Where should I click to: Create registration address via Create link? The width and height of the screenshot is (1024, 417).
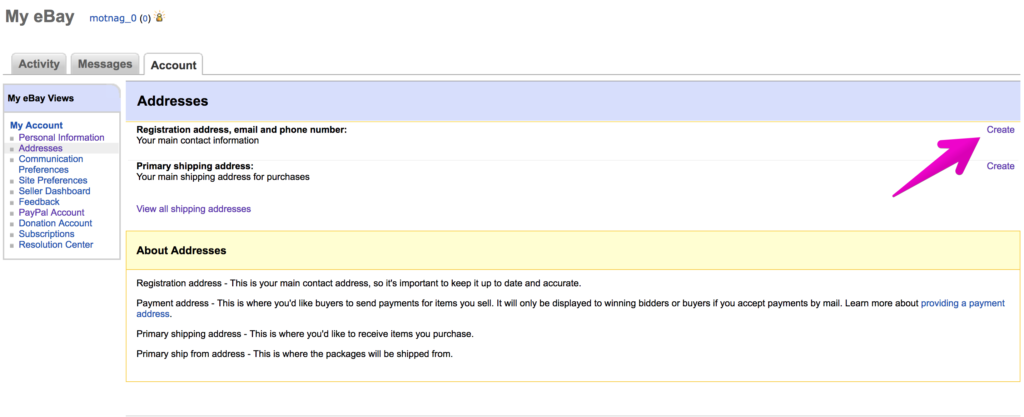point(1000,129)
